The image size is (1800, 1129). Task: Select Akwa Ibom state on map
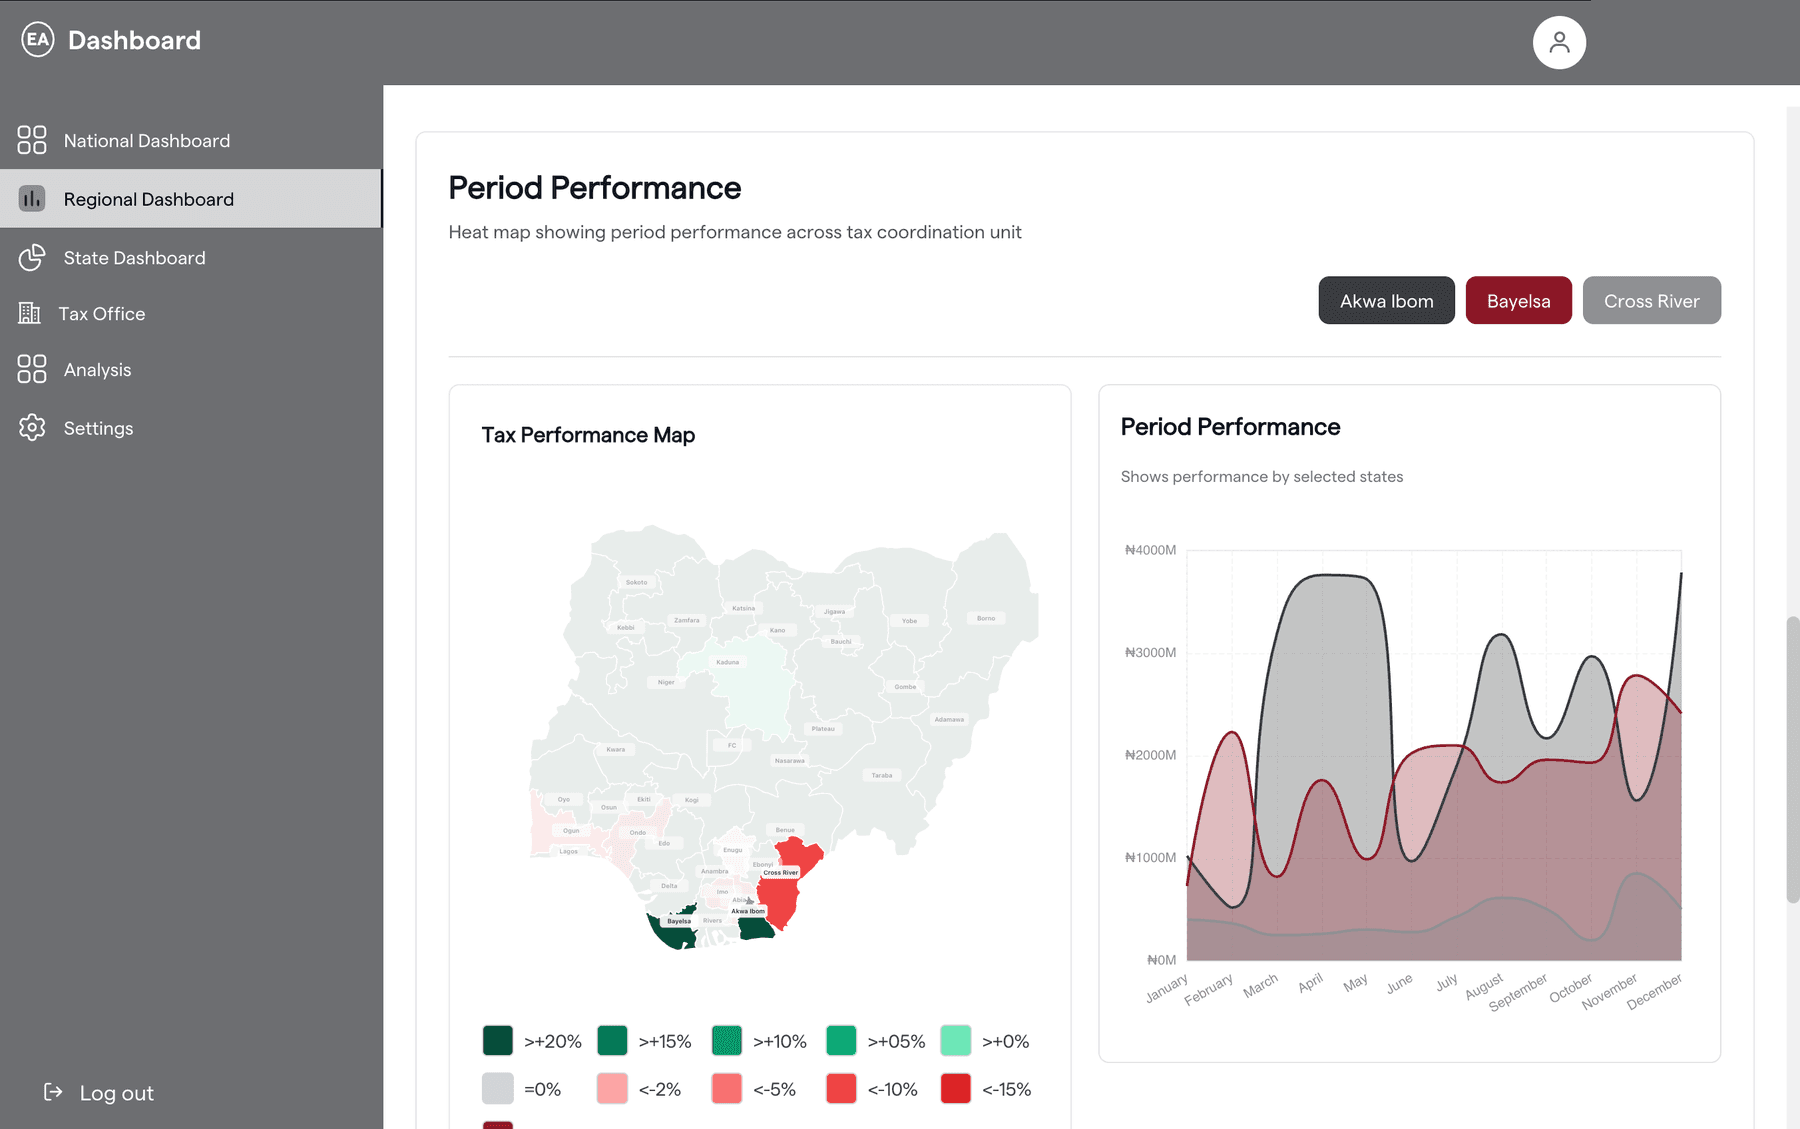(x=755, y=927)
